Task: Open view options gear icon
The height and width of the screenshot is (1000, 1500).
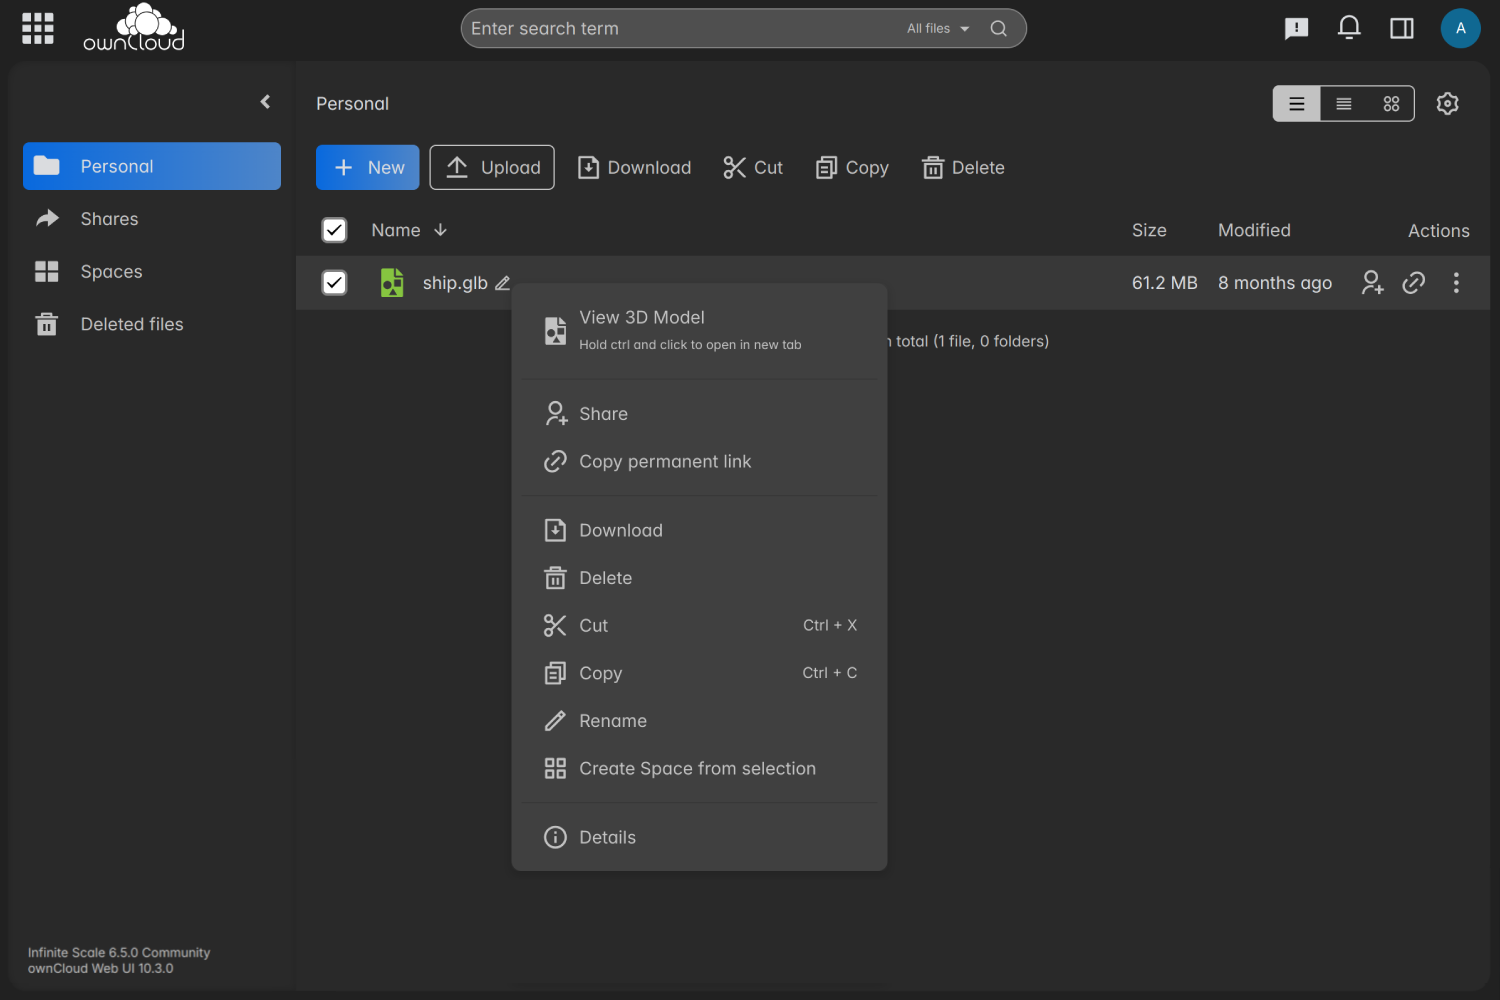Action: (x=1447, y=103)
